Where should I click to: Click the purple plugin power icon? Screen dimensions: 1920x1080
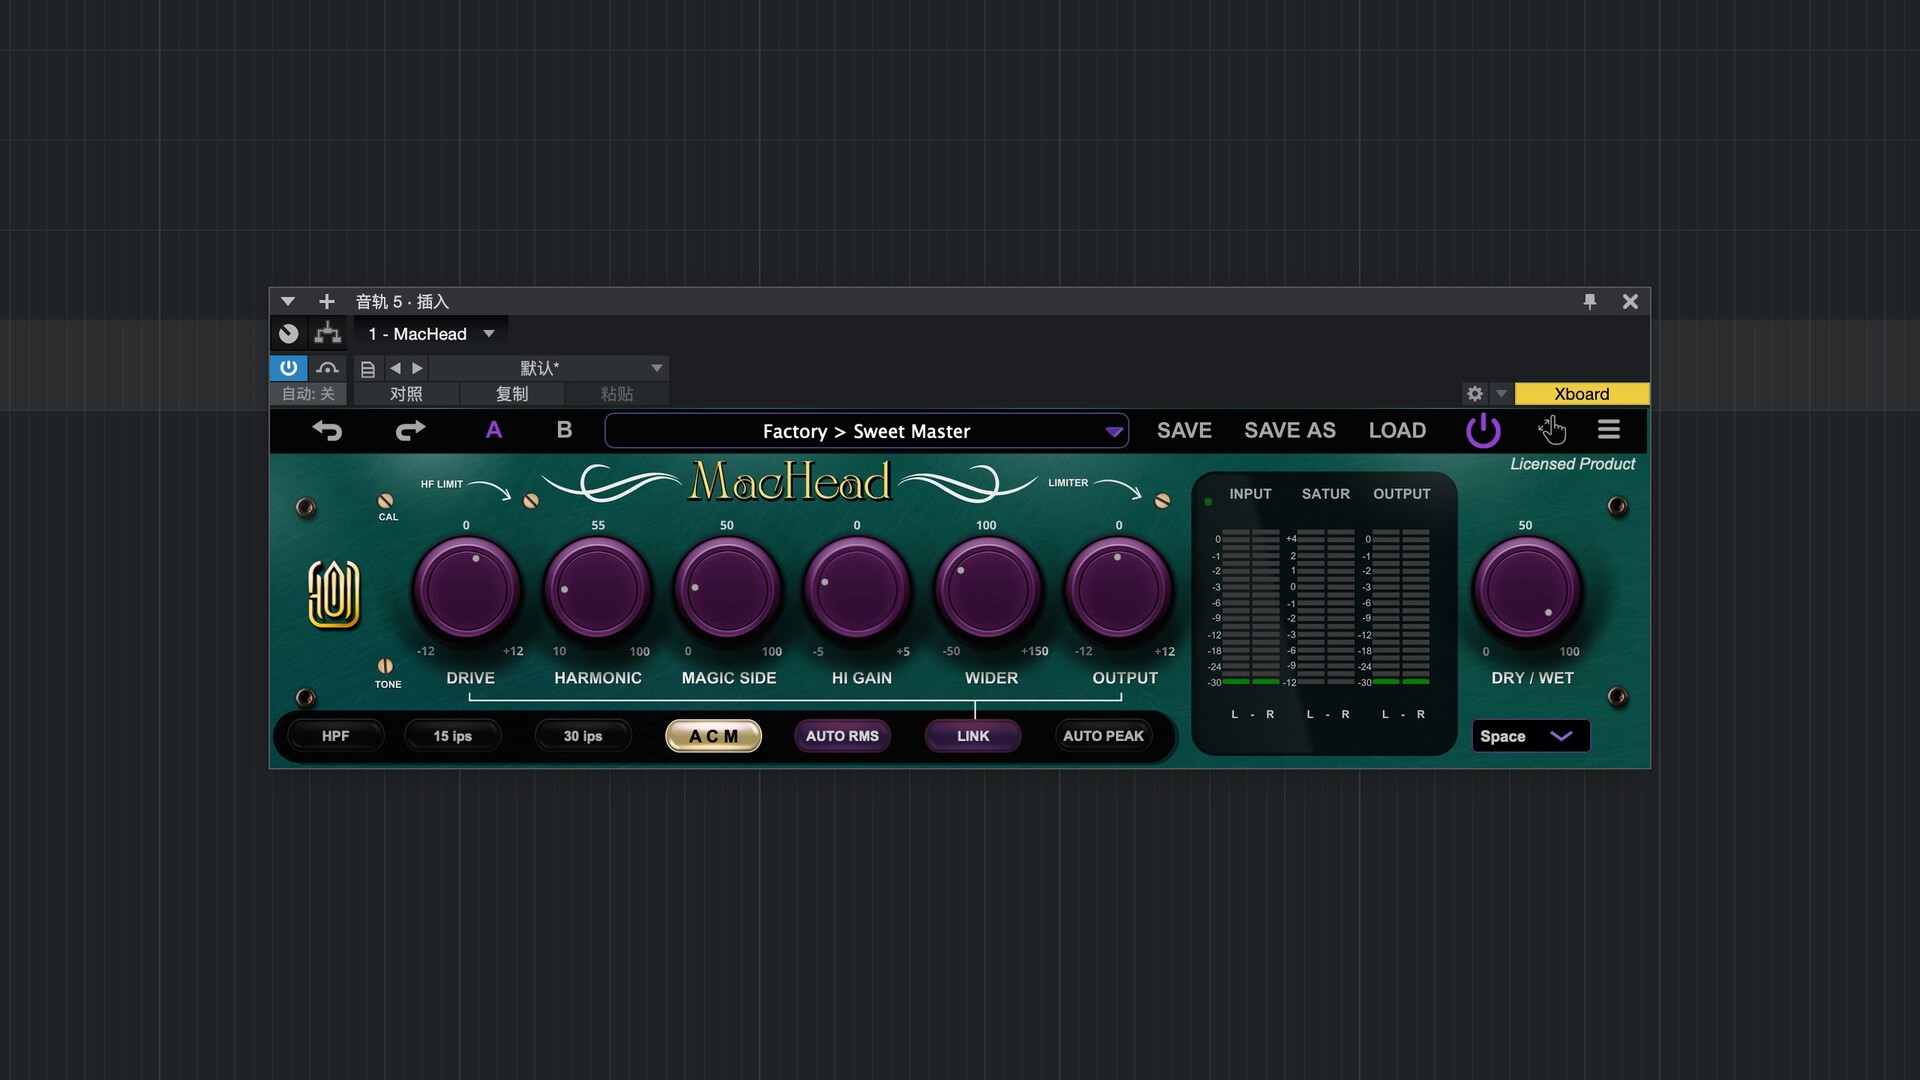click(1483, 431)
